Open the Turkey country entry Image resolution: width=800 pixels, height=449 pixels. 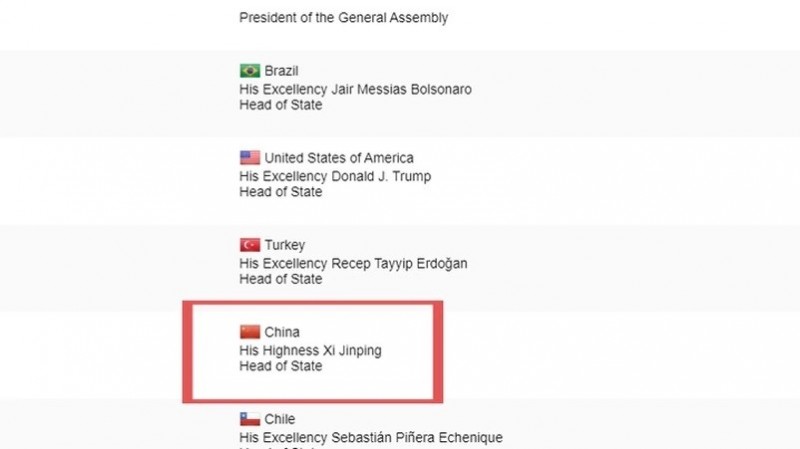point(285,245)
